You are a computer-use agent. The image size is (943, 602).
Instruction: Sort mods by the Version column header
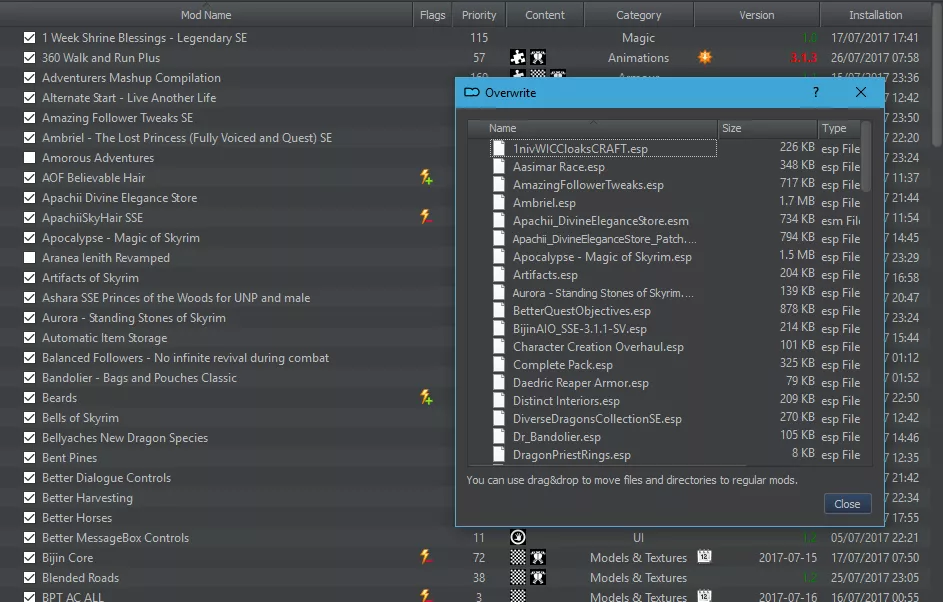tap(757, 15)
